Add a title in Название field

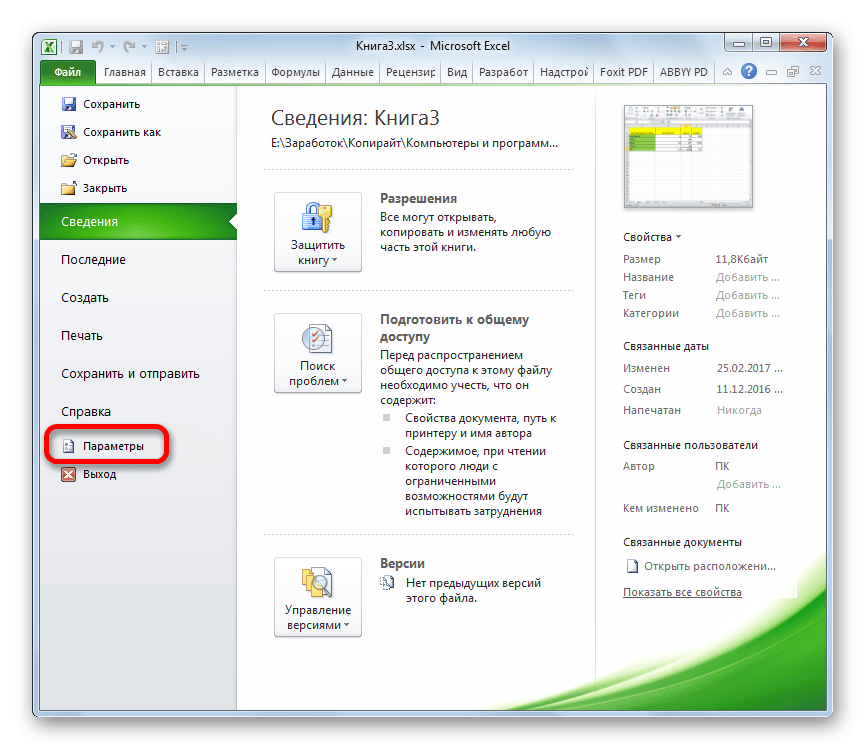(x=747, y=277)
